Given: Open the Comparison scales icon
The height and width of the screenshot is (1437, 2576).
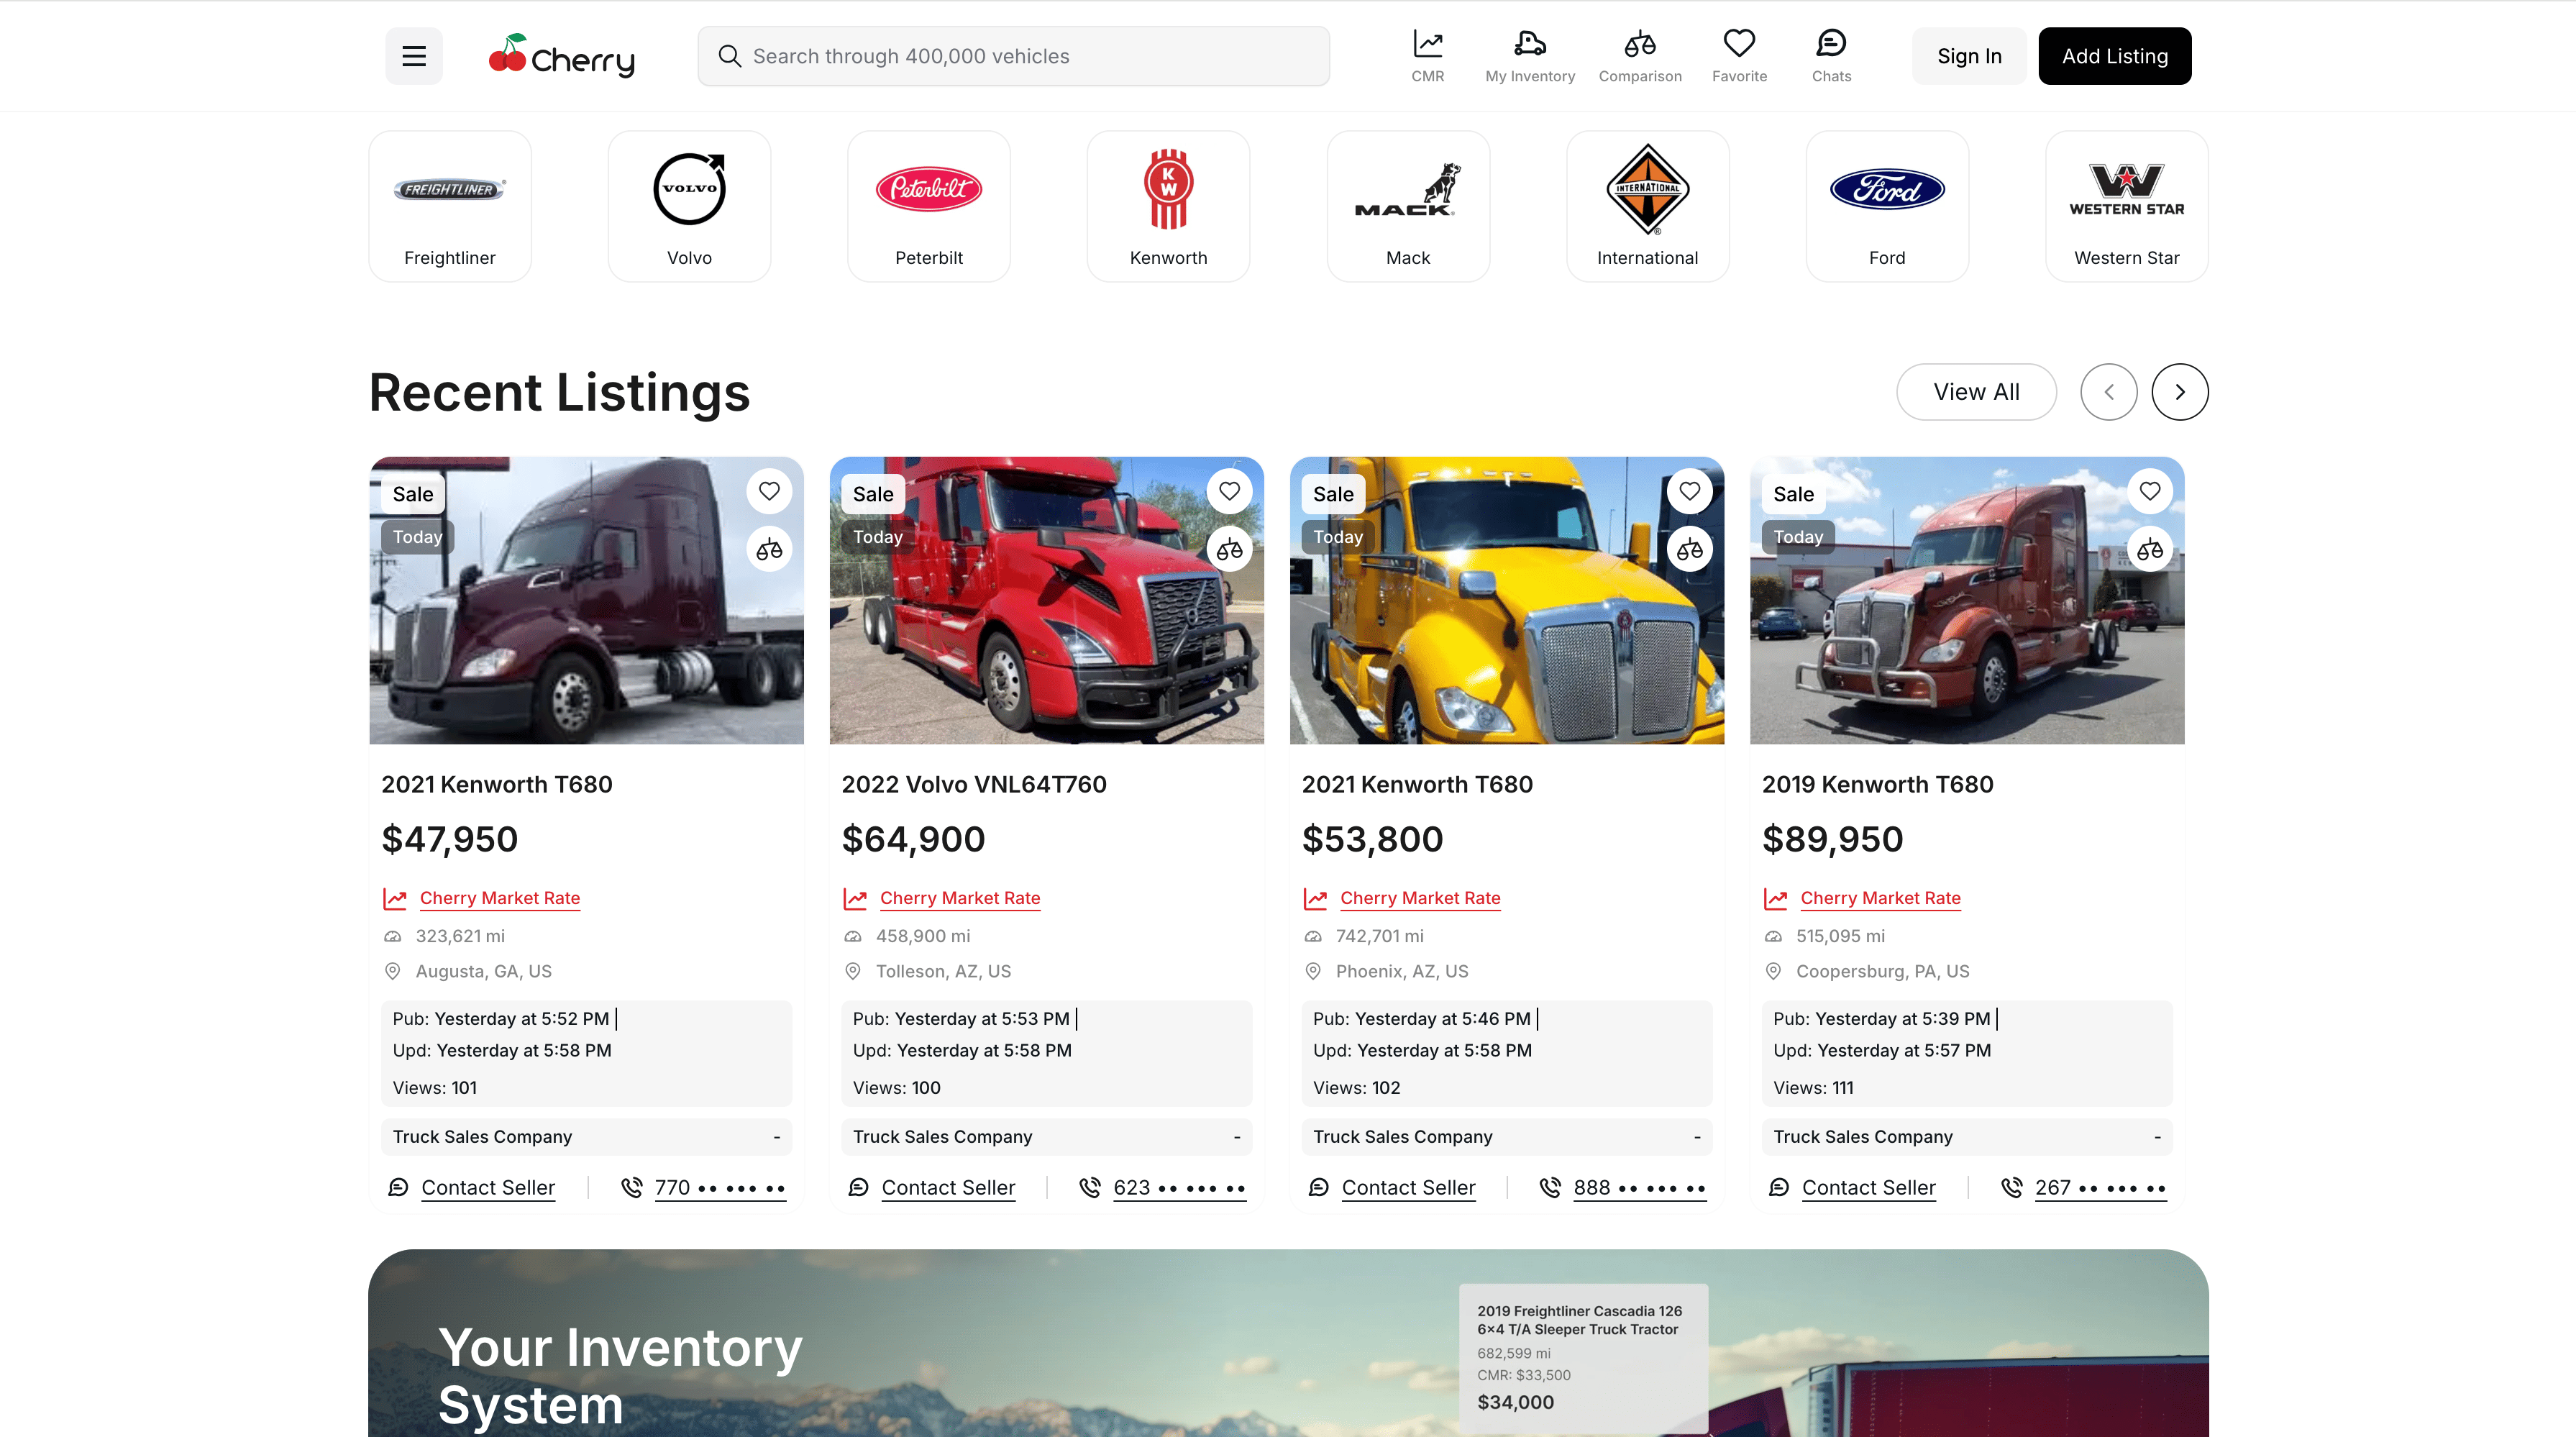Looking at the screenshot, I should click(1639, 44).
